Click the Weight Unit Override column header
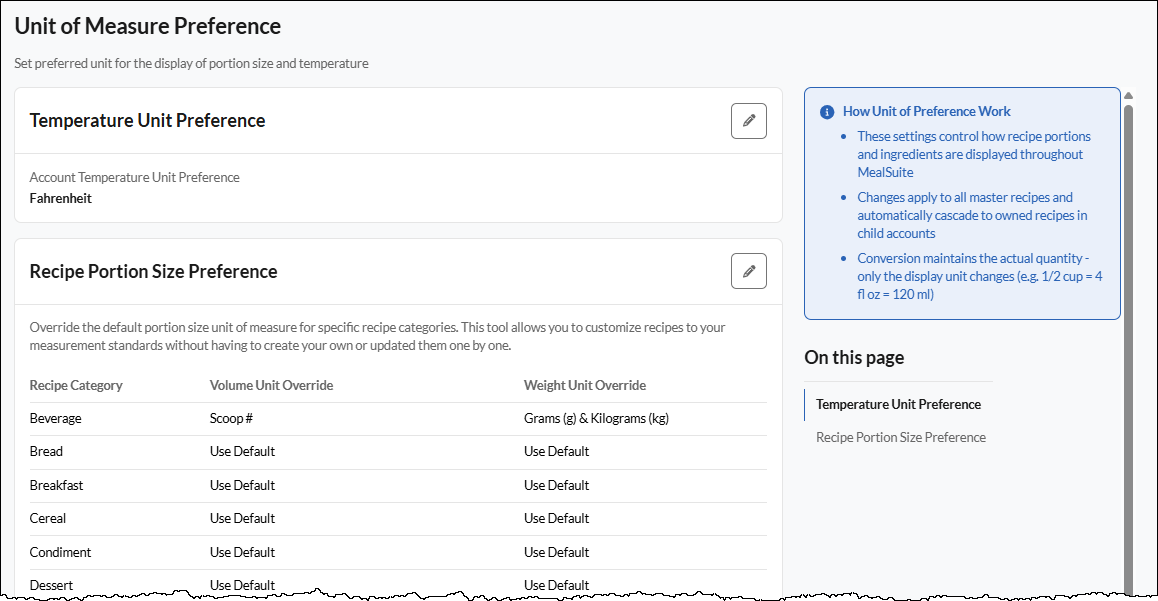This screenshot has height=601, width=1158. coord(585,385)
